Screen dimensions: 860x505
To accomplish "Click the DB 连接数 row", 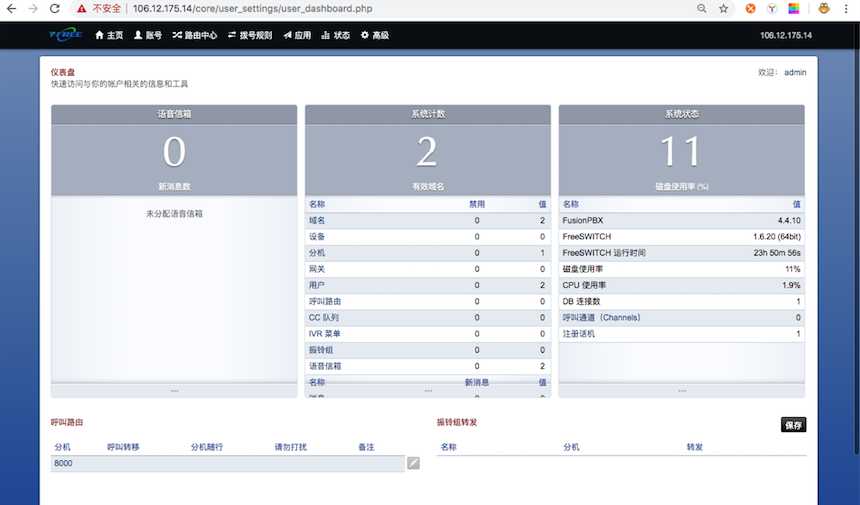I will tap(682, 302).
